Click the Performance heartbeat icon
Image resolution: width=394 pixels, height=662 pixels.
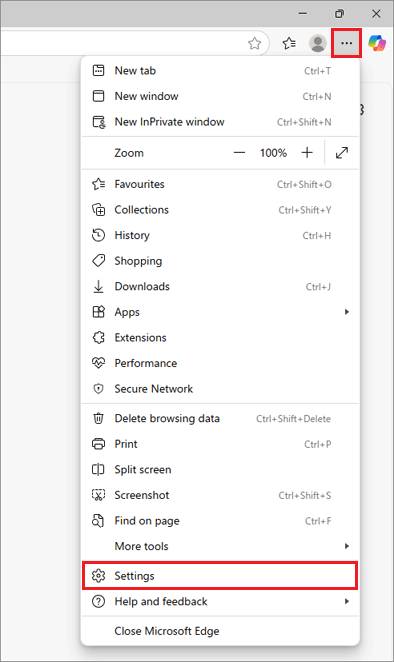(x=98, y=363)
